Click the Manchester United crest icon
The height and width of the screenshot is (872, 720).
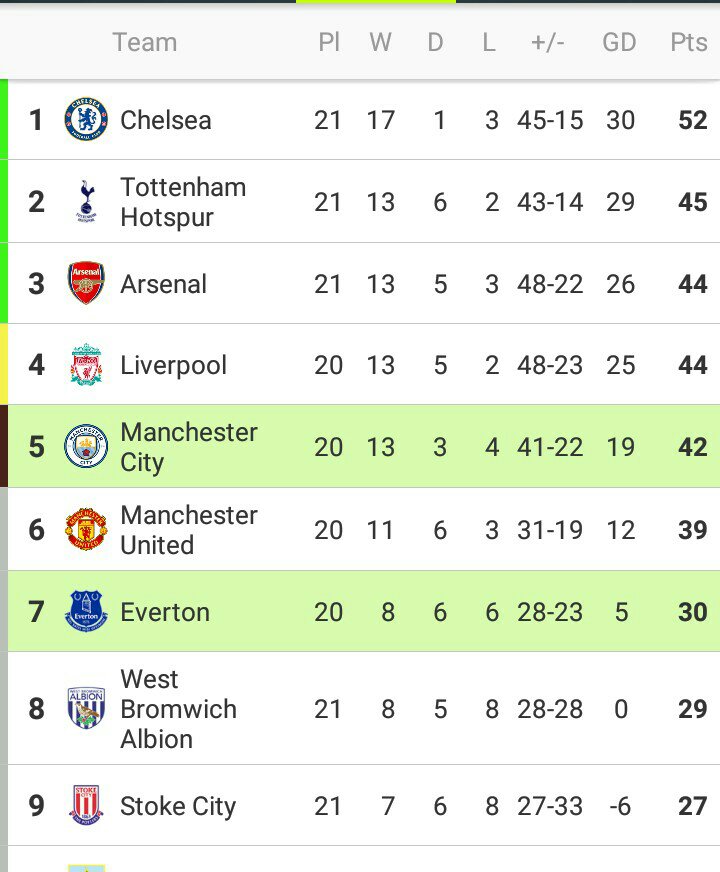coord(86,529)
